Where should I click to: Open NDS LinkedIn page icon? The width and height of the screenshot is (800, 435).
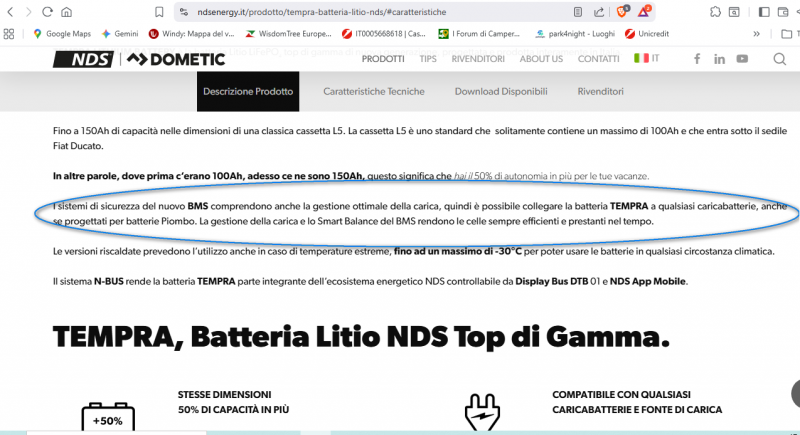pos(720,59)
